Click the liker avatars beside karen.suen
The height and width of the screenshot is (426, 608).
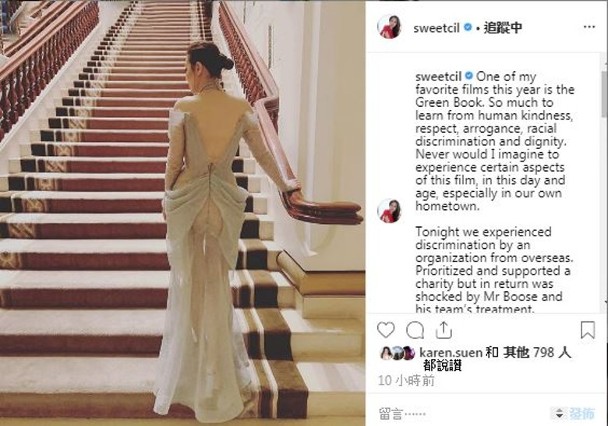pos(397,353)
